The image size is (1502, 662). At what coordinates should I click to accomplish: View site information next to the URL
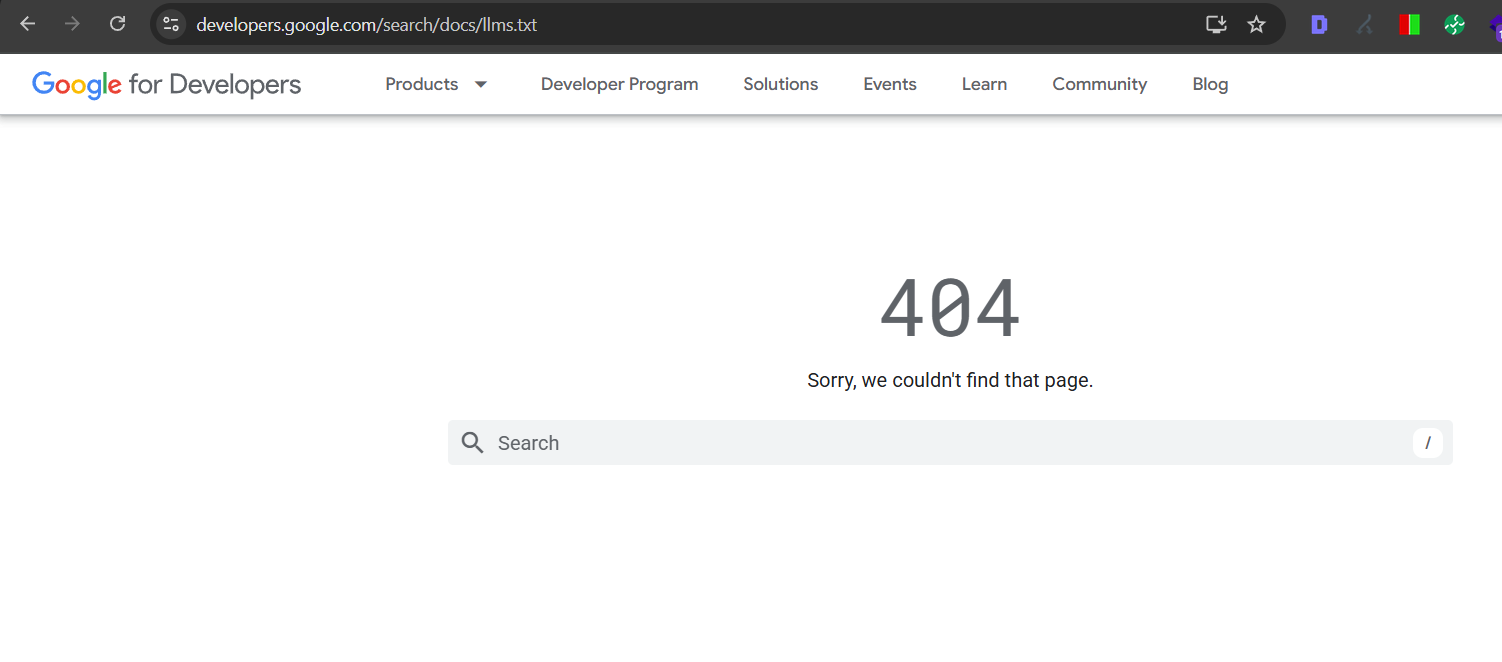170,24
